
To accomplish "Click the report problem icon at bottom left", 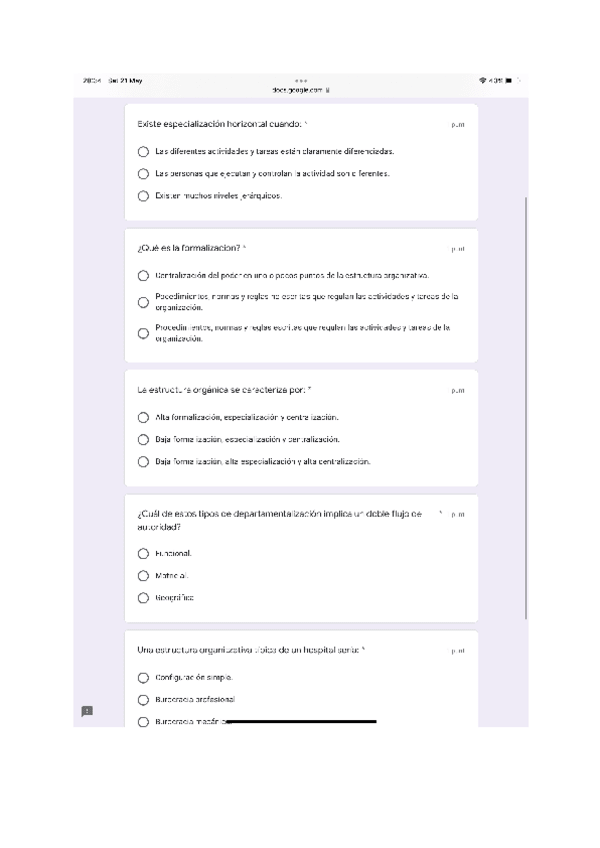I will tap(87, 711).
